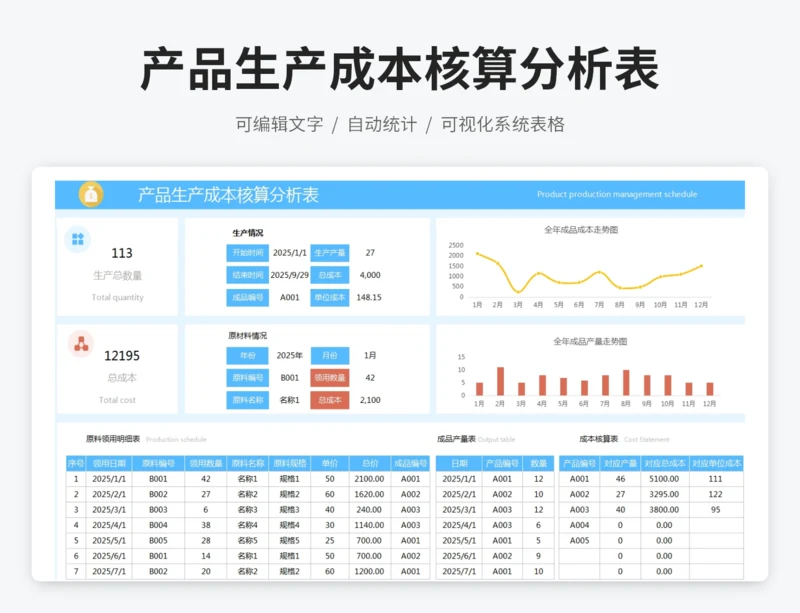Click the cell 3295.00 in 成本核算表
Image resolution: width=800 pixels, height=613 pixels.
(x=664, y=494)
